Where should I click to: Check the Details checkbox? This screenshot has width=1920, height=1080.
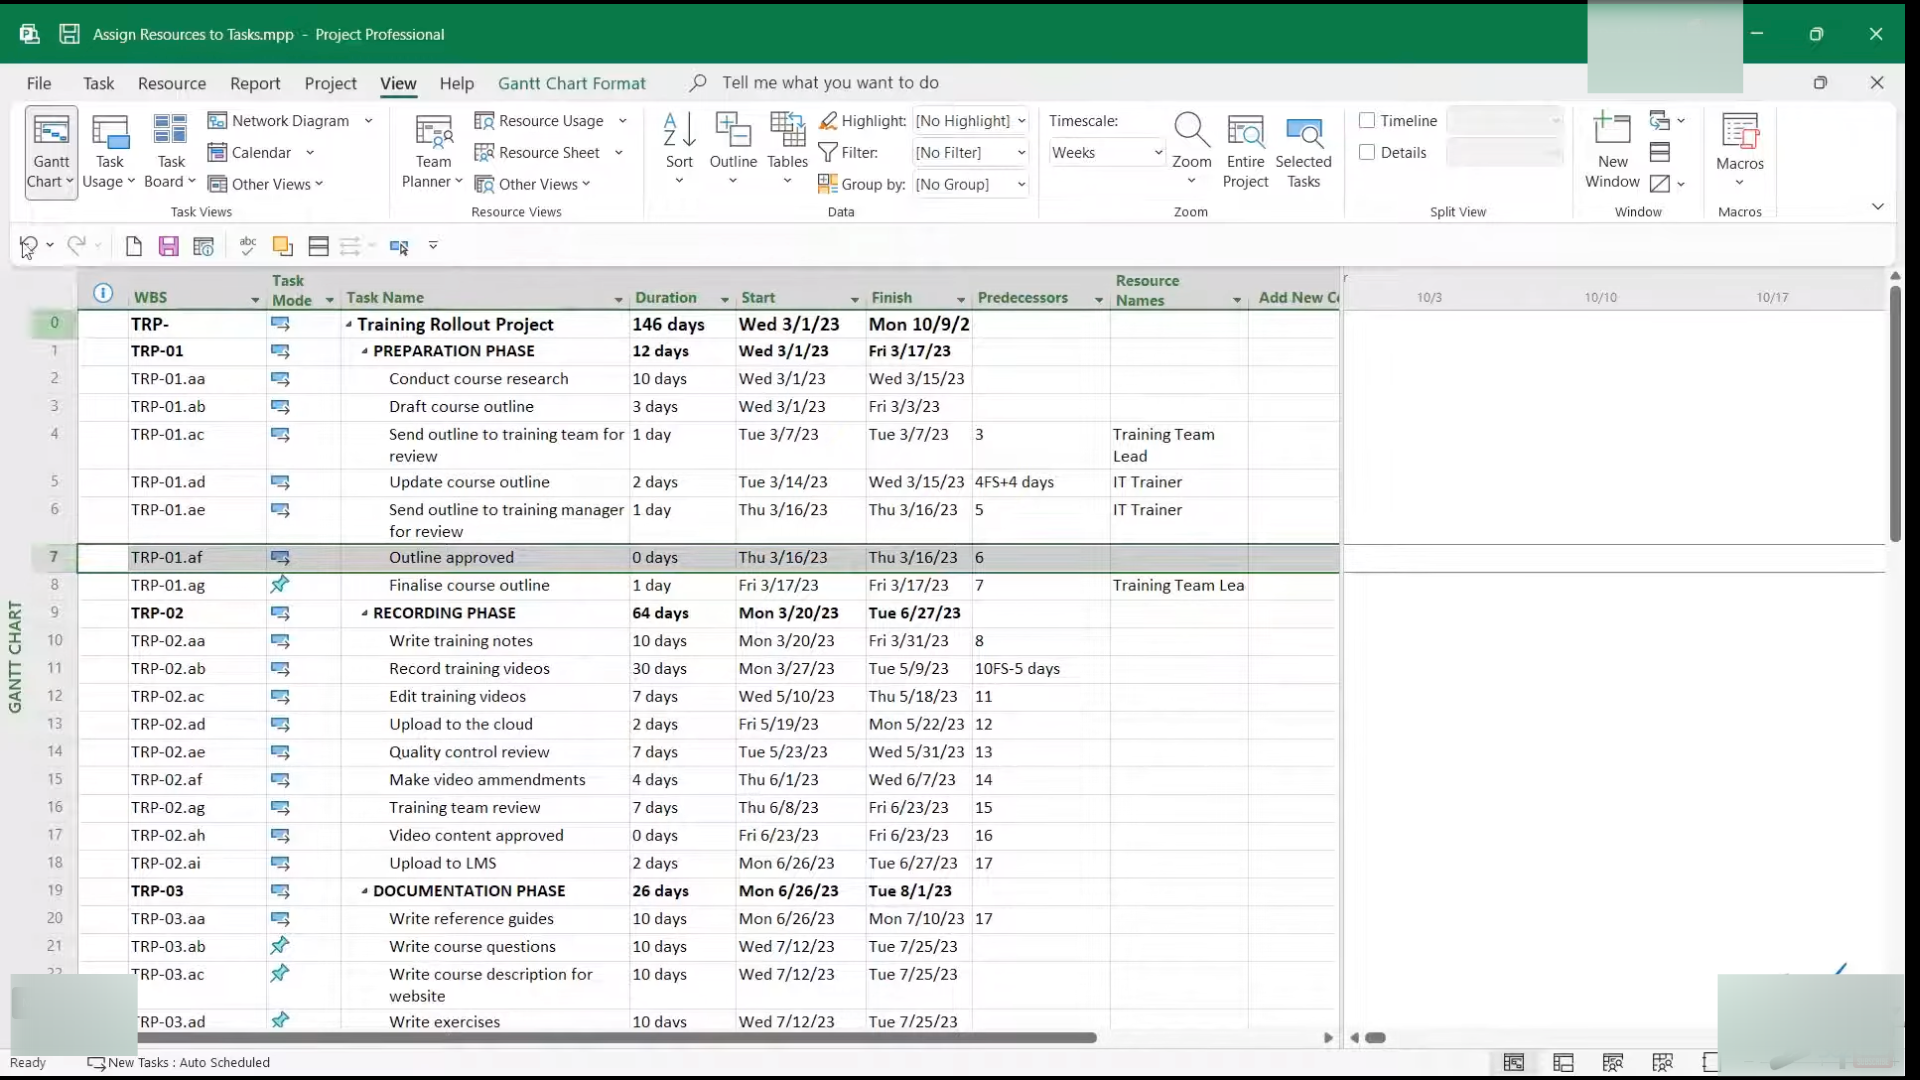tap(1367, 153)
